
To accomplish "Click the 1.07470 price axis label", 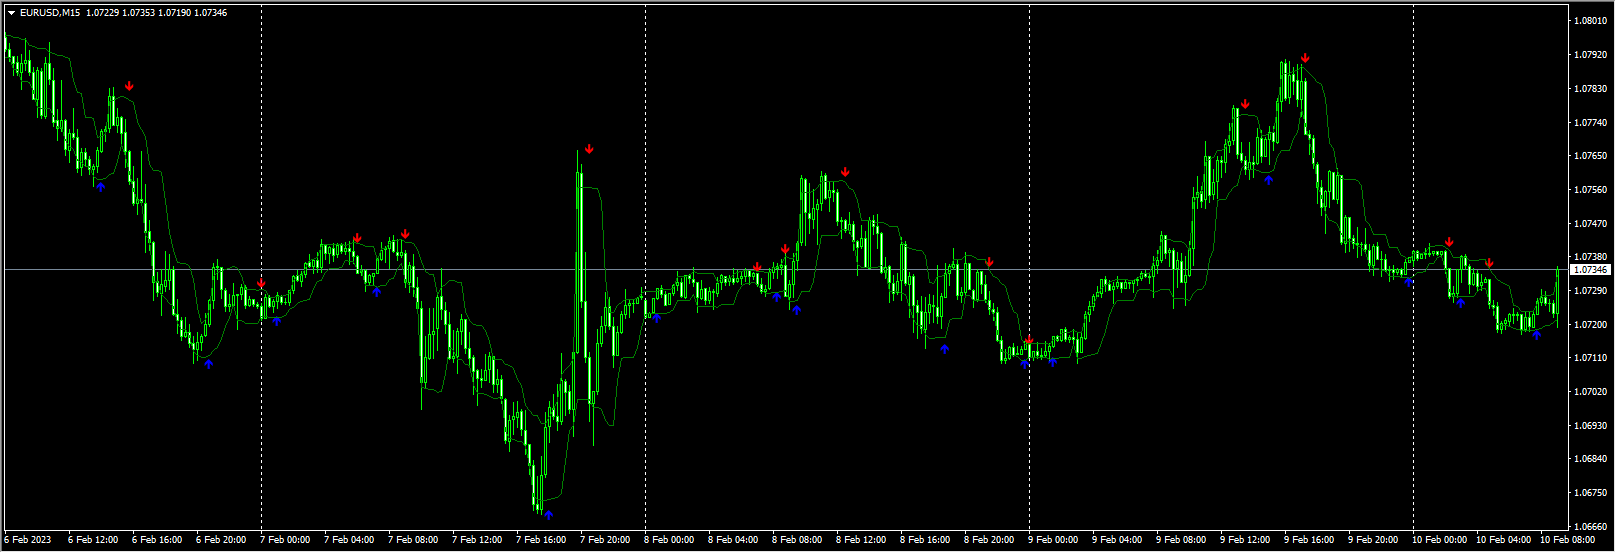I will pyautogui.click(x=1590, y=223).
